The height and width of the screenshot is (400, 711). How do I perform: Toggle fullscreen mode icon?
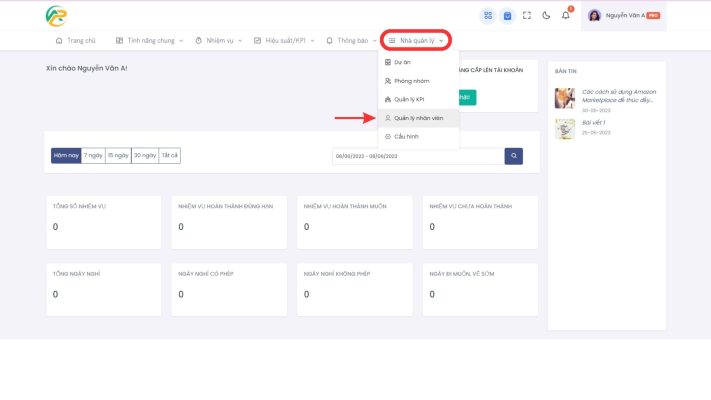coord(526,15)
